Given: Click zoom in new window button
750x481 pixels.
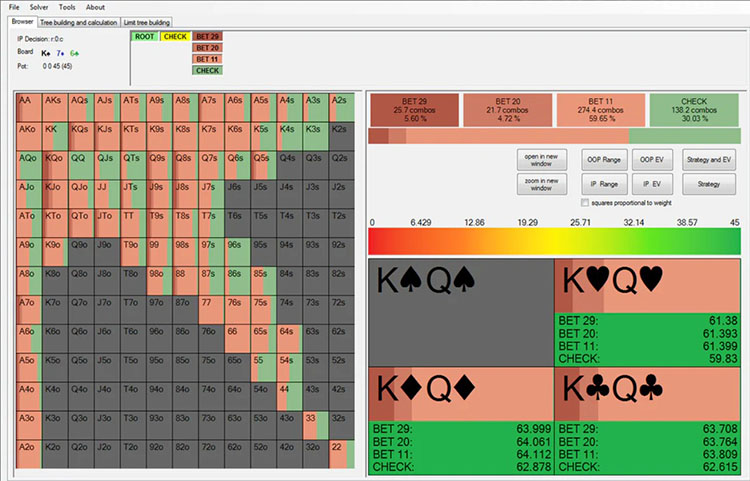Looking at the screenshot, I should pyautogui.click(x=541, y=184).
